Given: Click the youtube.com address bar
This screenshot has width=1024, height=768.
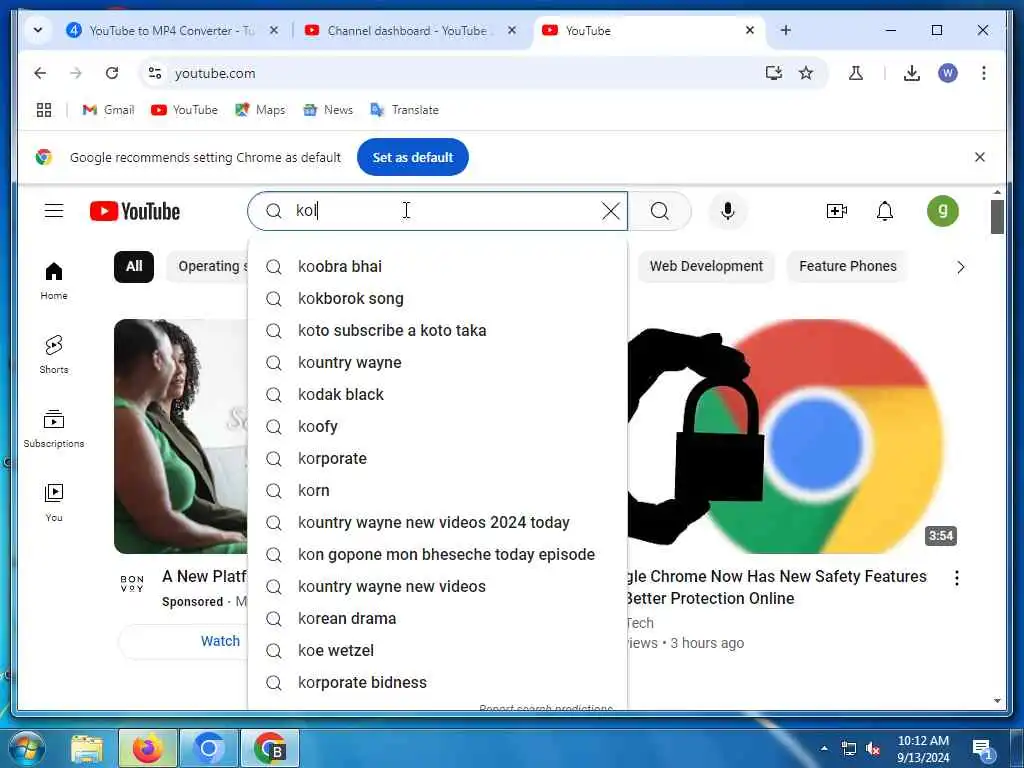Looking at the screenshot, I should (457, 73).
